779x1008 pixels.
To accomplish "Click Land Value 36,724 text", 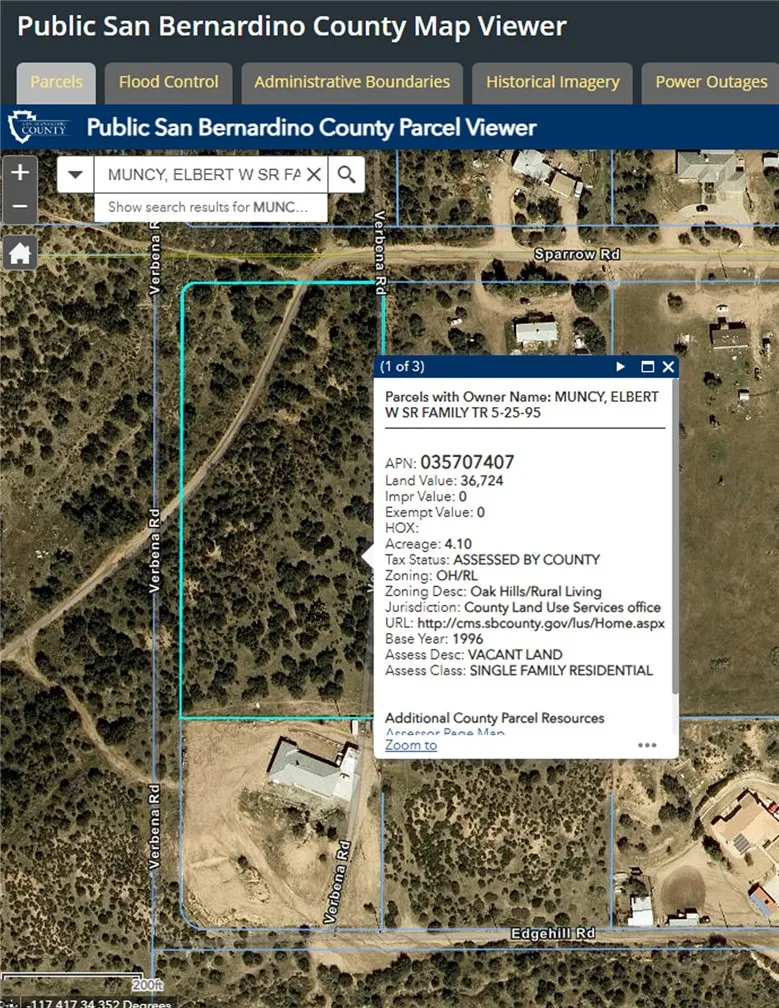I will pos(444,481).
